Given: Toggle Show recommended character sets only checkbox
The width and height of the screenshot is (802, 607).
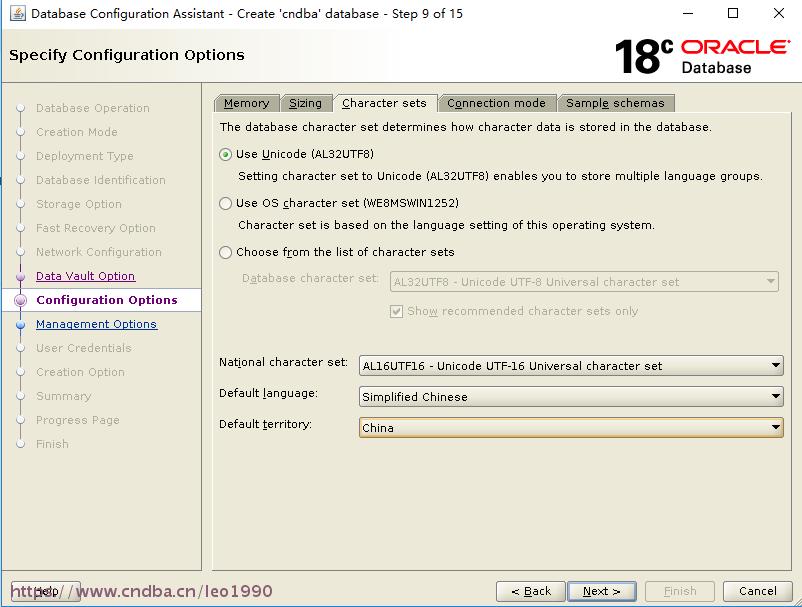Looking at the screenshot, I should (x=396, y=311).
